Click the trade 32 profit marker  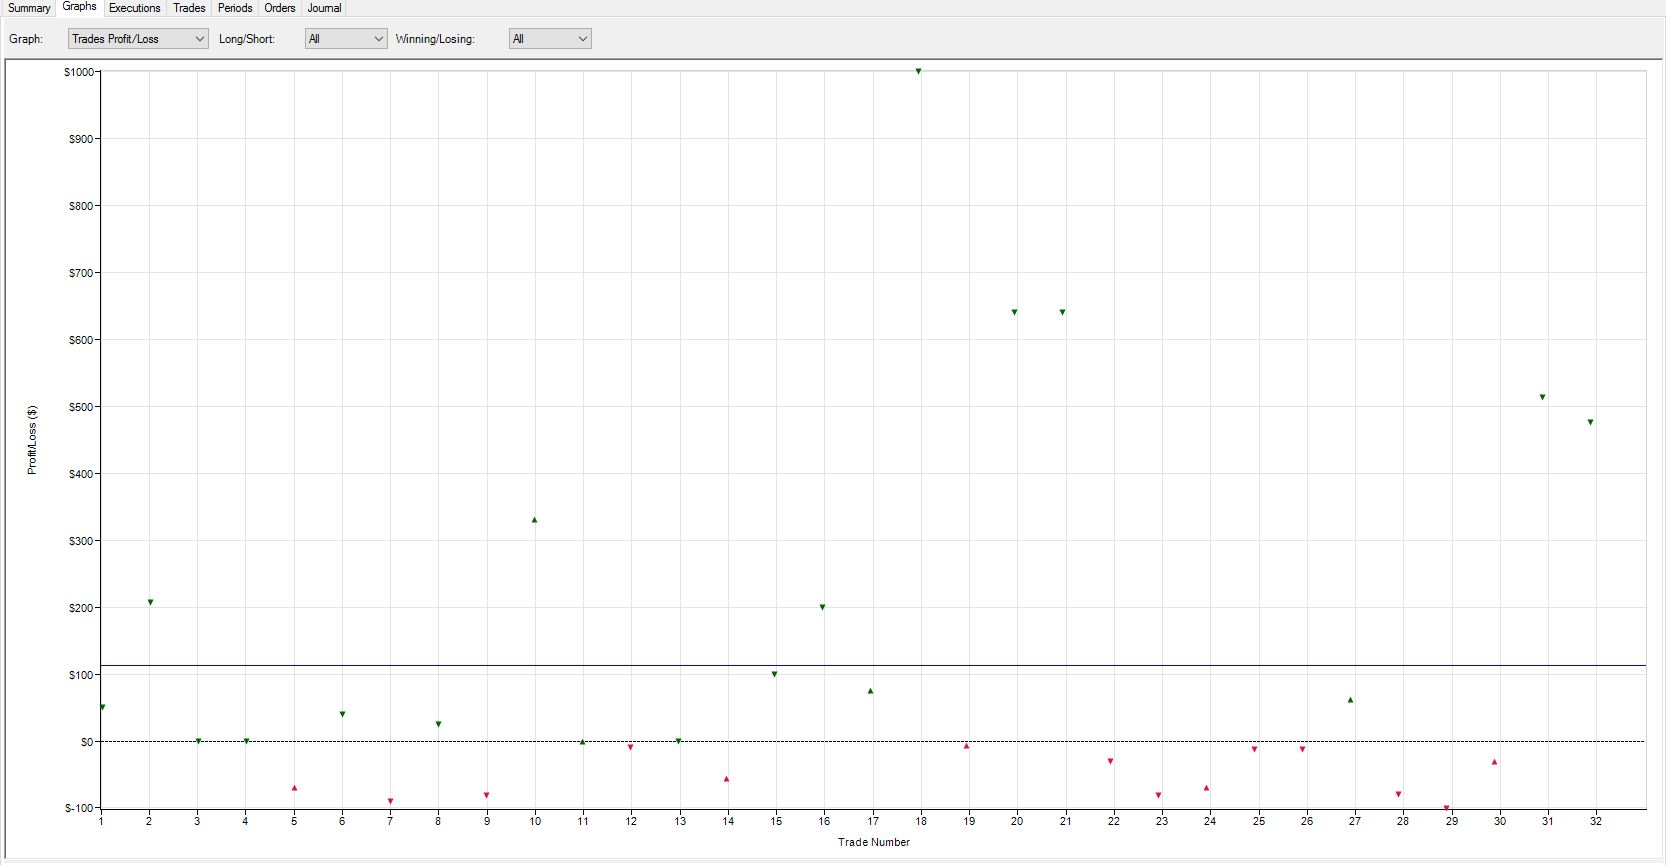[x=1591, y=422]
